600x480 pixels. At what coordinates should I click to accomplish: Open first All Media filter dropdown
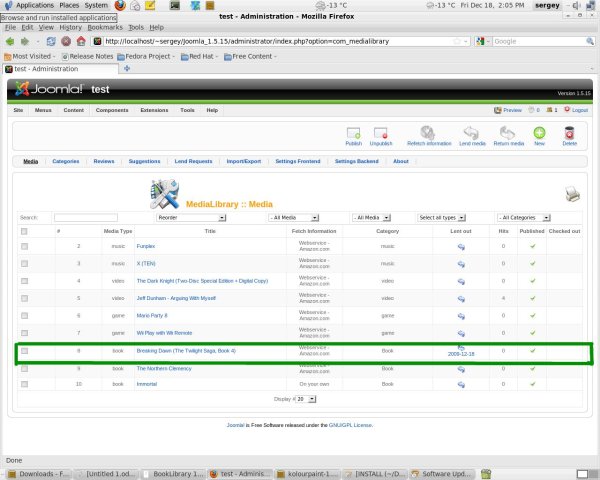[x=293, y=217]
